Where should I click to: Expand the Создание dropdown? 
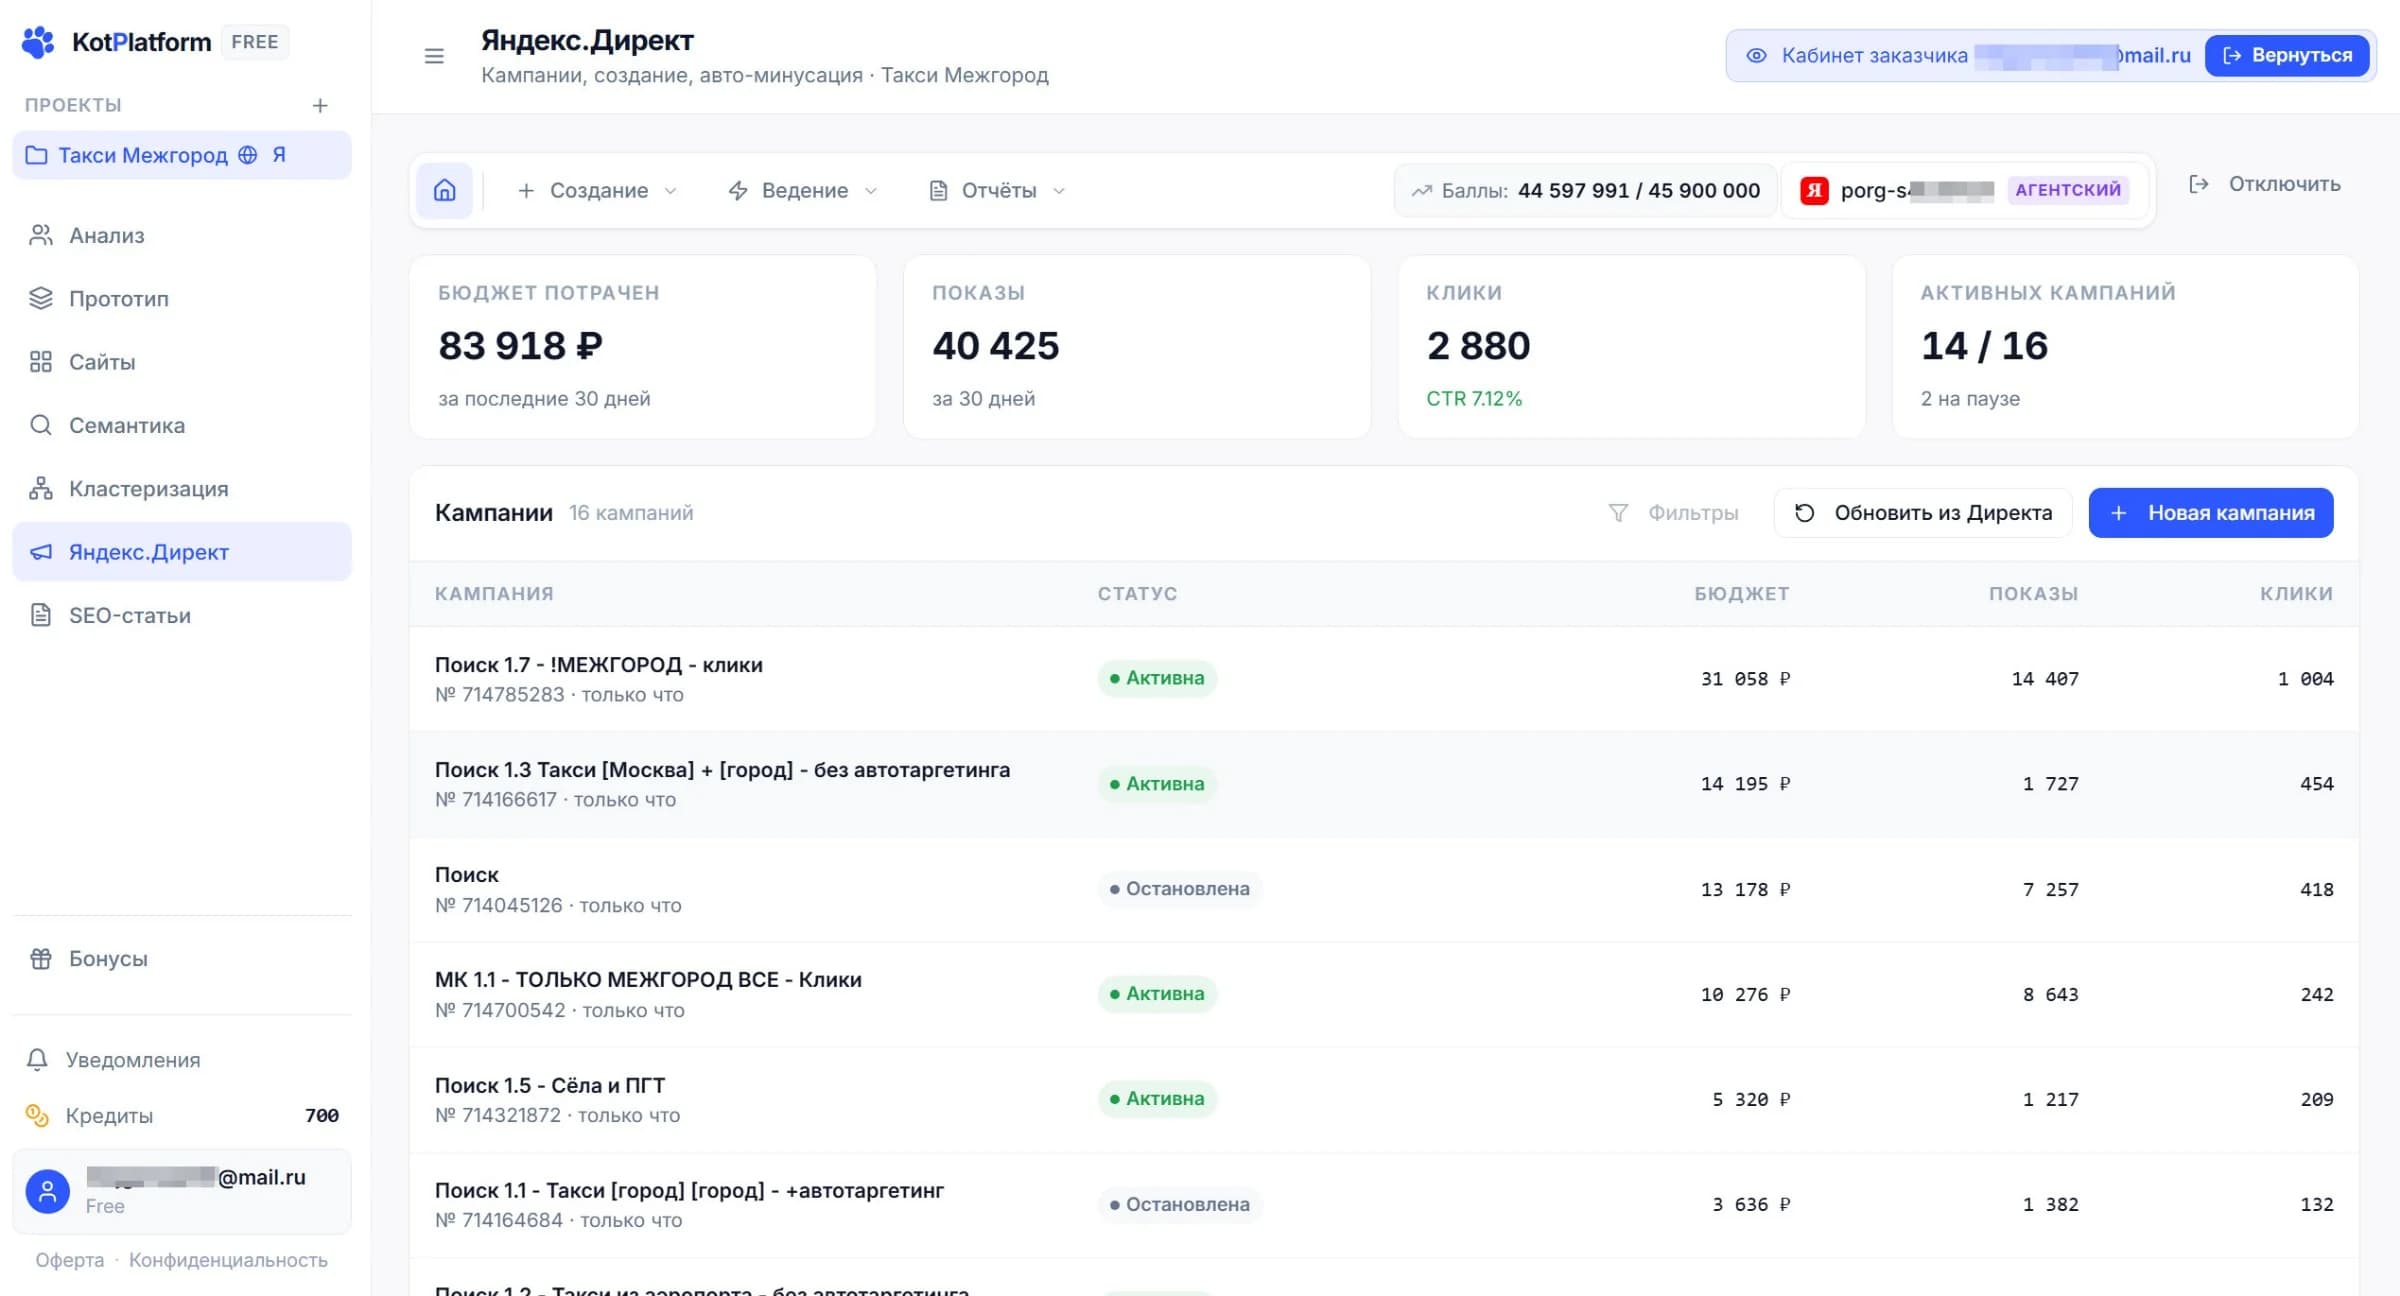[597, 190]
